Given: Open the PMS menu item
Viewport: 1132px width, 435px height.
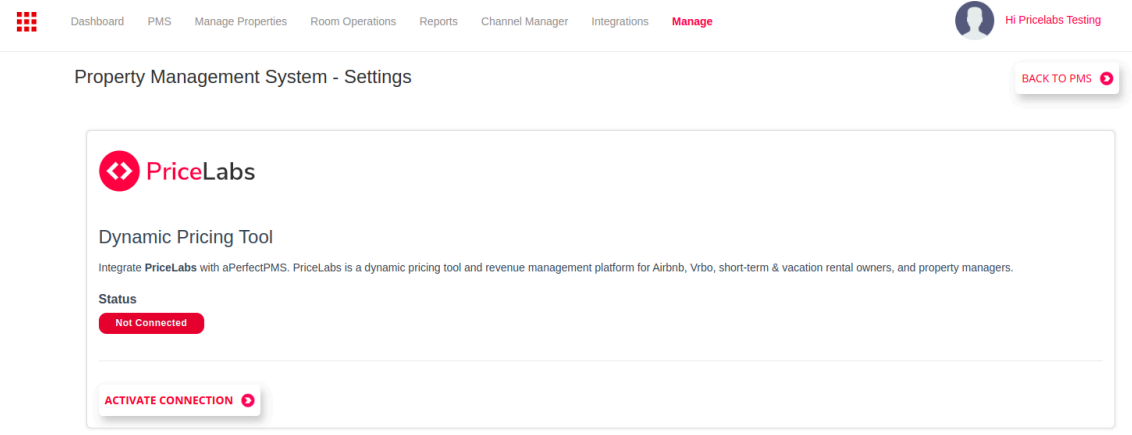Looking at the screenshot, I should pos(160,22).
